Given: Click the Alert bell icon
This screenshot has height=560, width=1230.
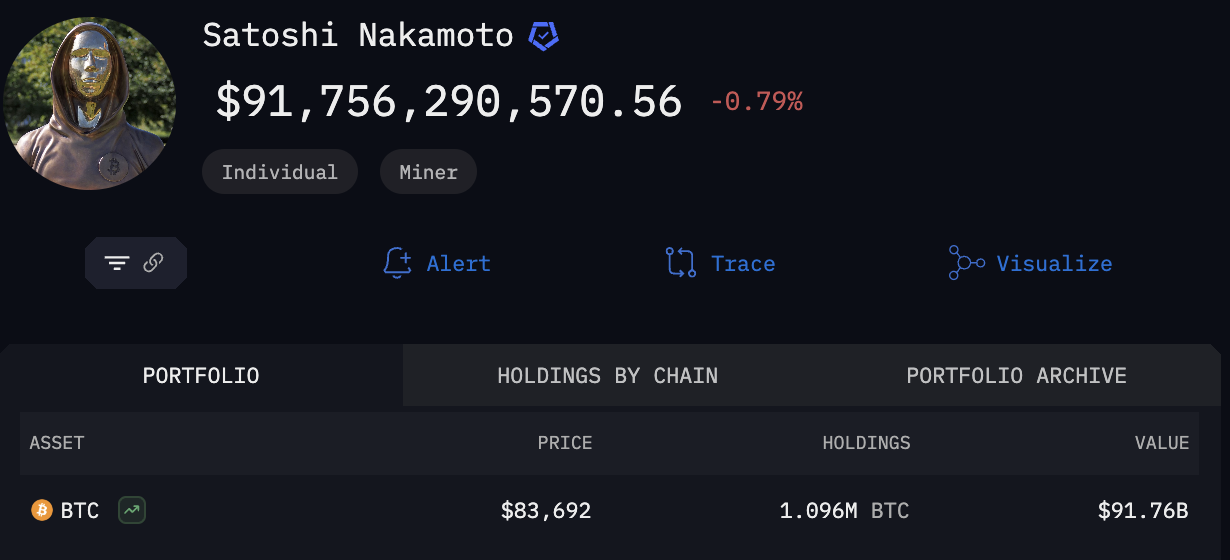Looking at the screenshot, I should tap(397, 263).
